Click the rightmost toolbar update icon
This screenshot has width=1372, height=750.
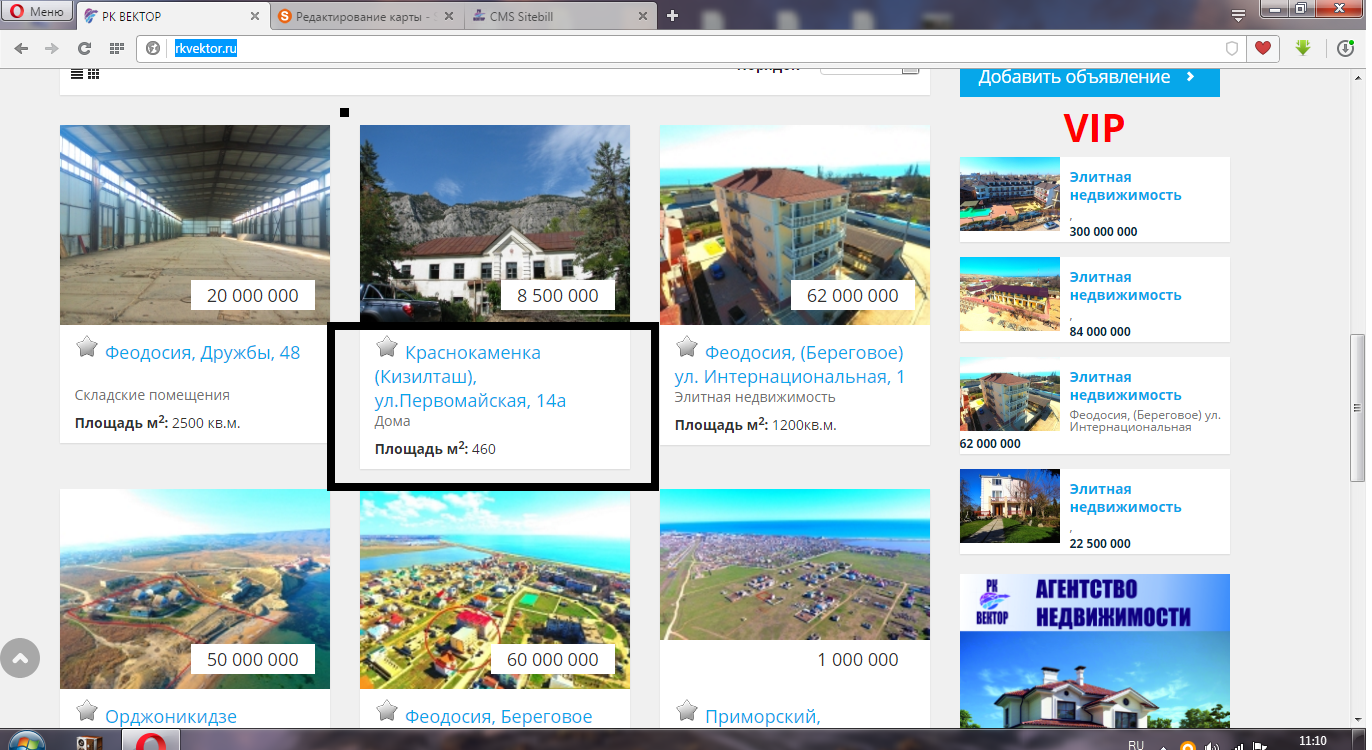1346,48
